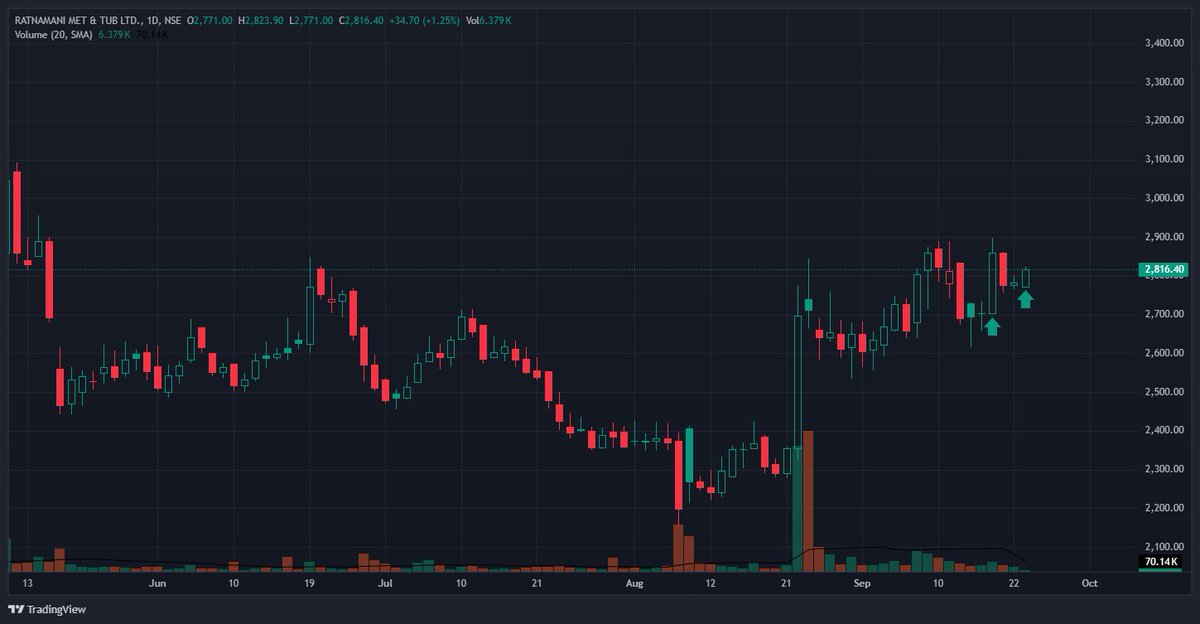Click the tallest red volume bar in late August
This screenshot has width=1200, height=624.
click(x=808, y=501)
